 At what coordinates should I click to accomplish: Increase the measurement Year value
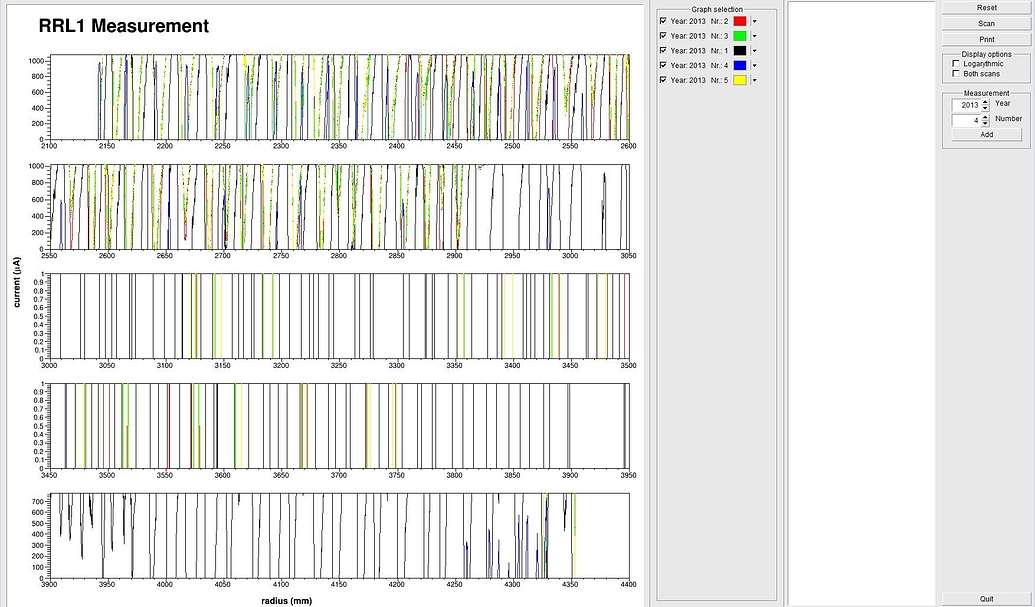pyautogui.click(x=985, y=102)
